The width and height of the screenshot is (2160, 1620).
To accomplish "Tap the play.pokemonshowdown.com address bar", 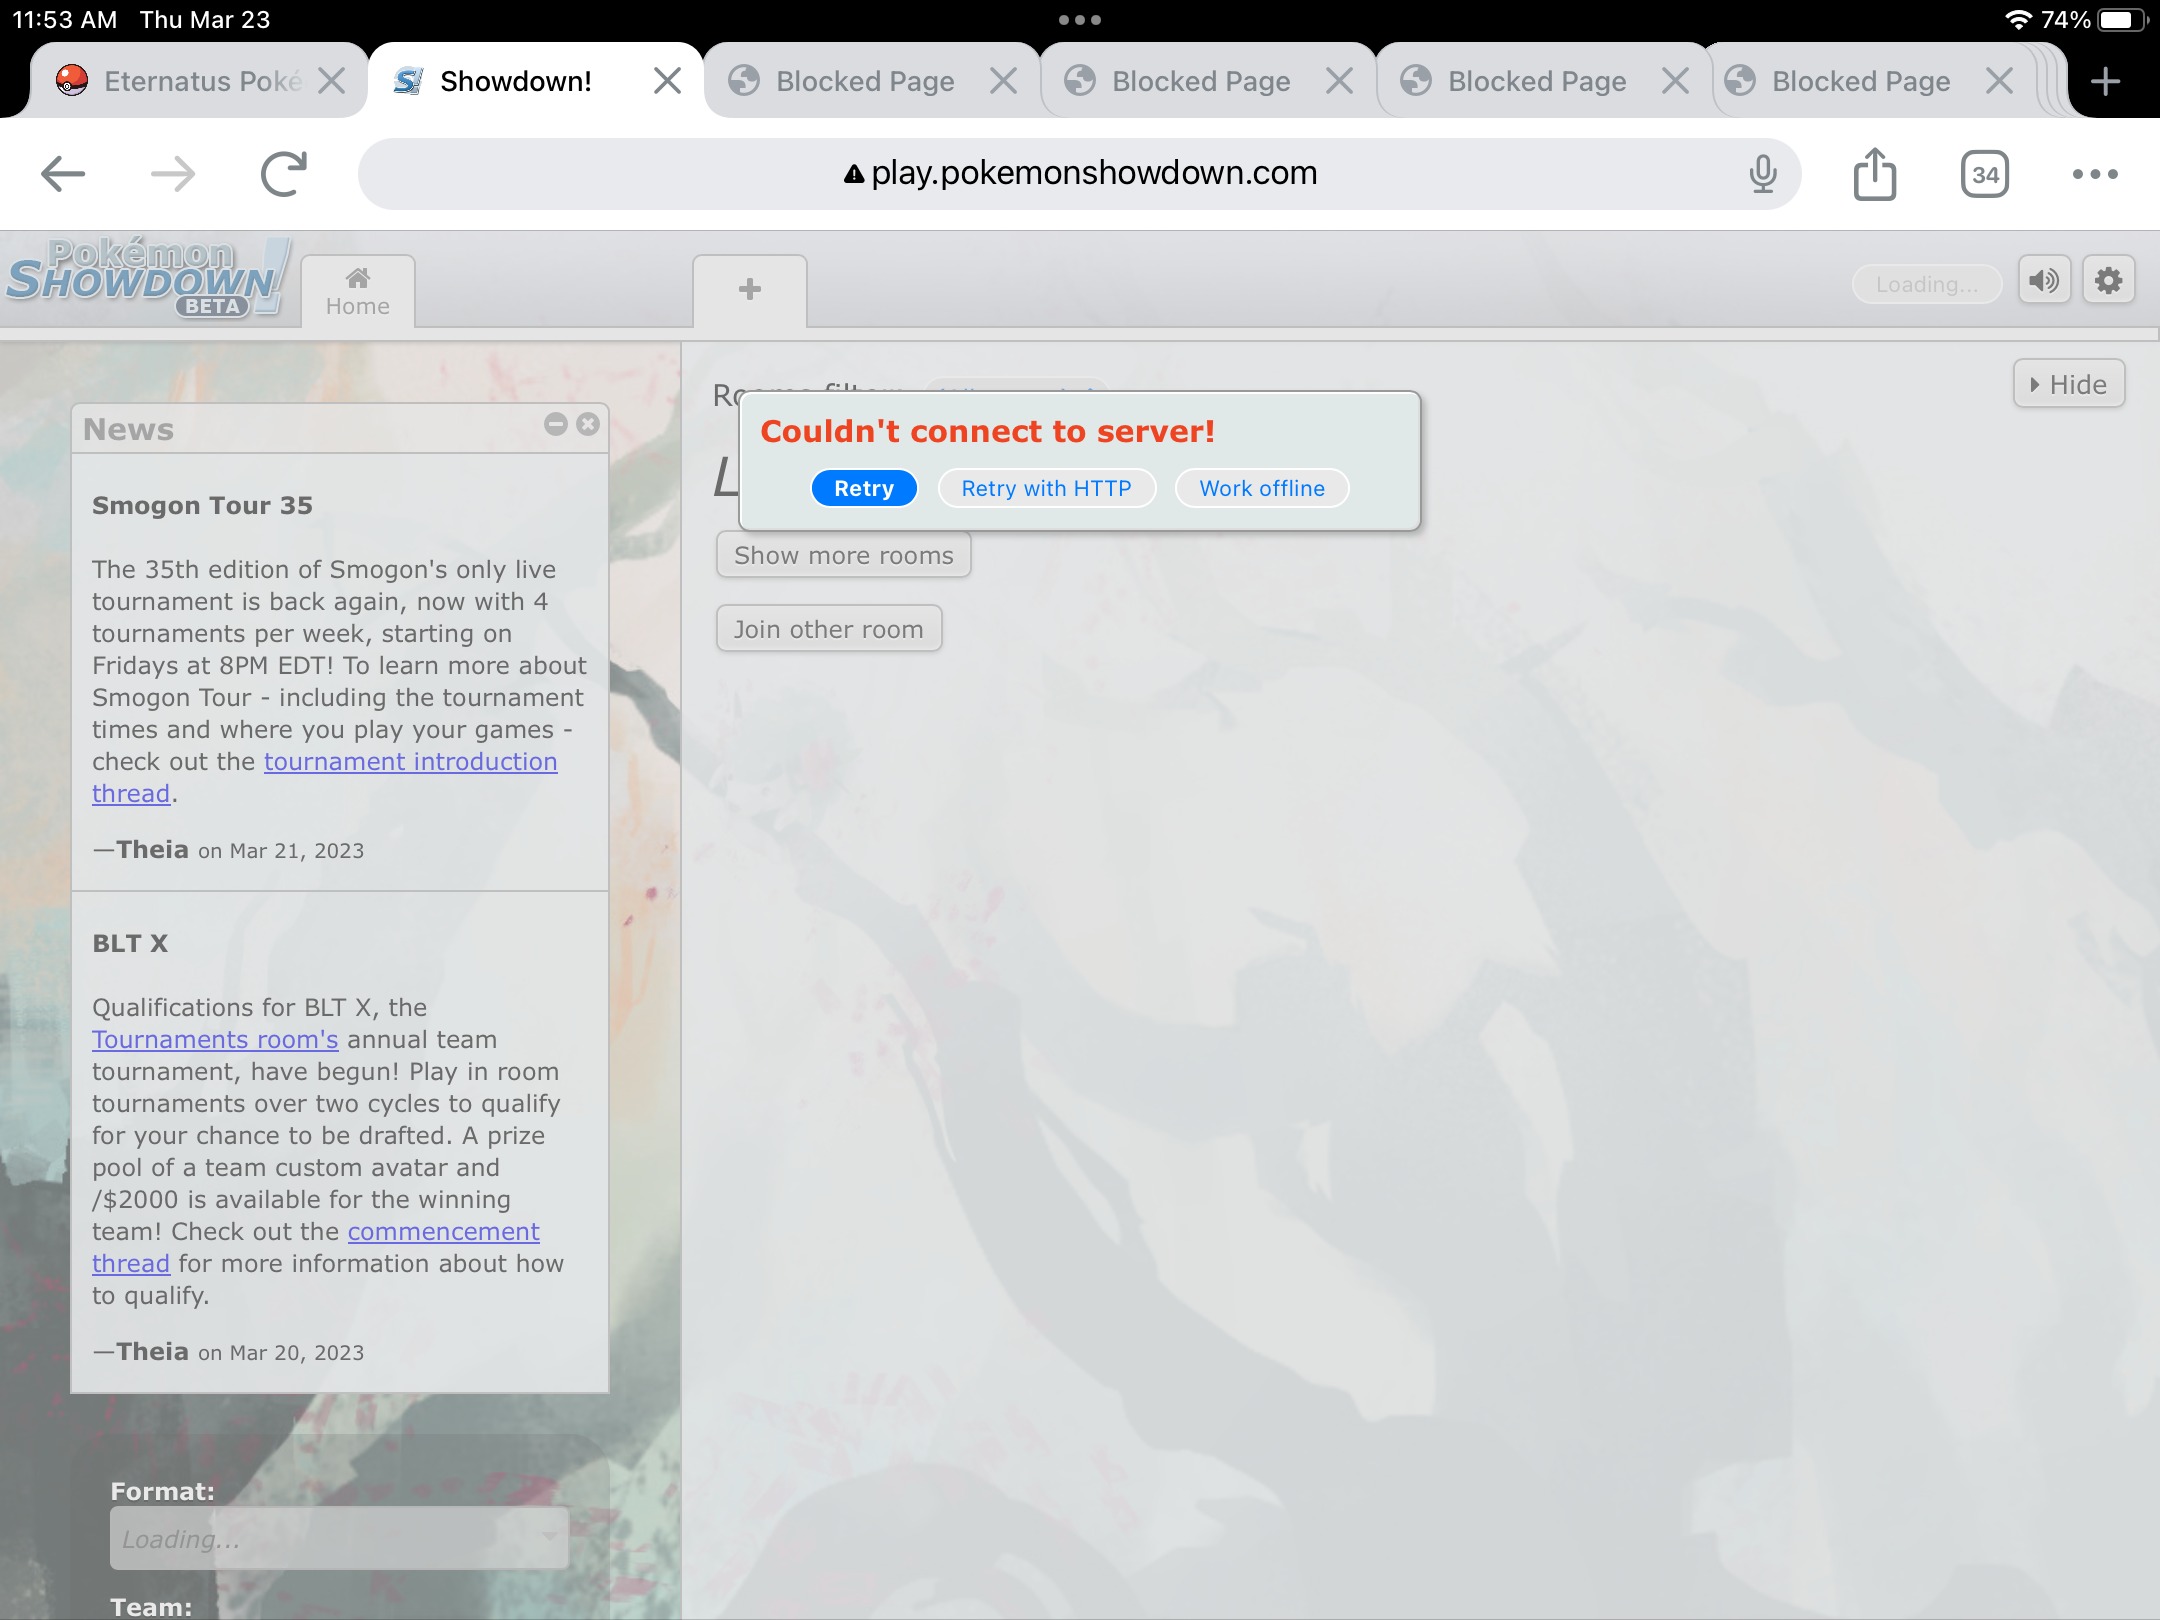I will click(x=1080, y=174).
